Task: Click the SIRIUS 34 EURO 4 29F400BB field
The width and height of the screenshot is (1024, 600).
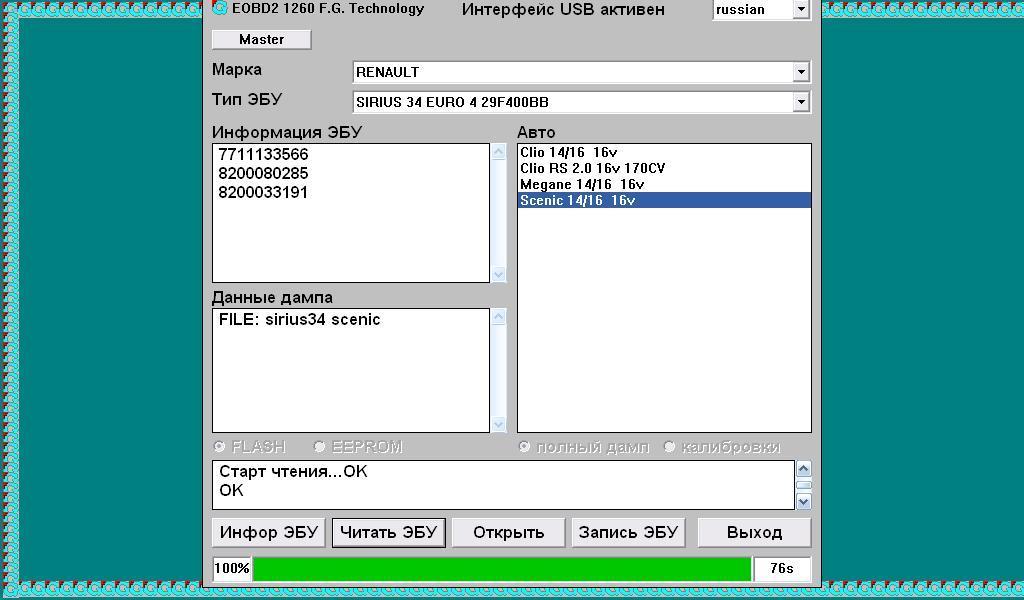Action: tap(573, 102)
